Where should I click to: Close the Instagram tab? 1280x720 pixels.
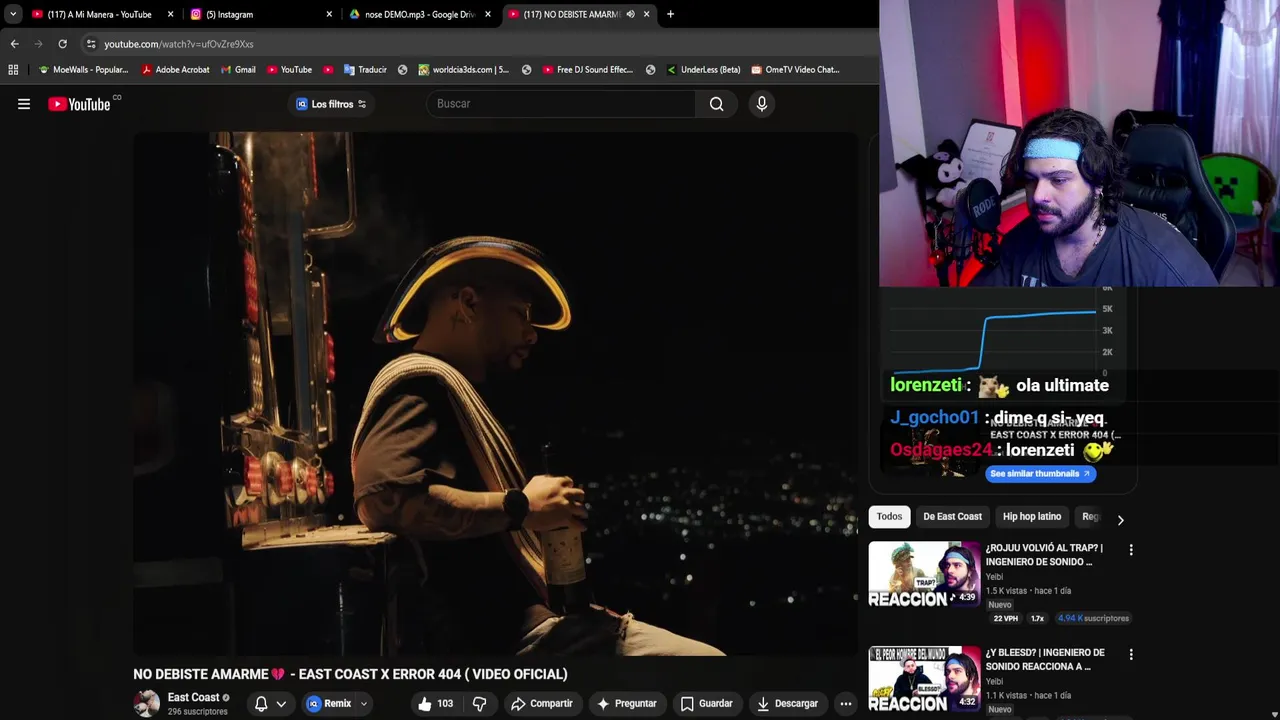329,14
